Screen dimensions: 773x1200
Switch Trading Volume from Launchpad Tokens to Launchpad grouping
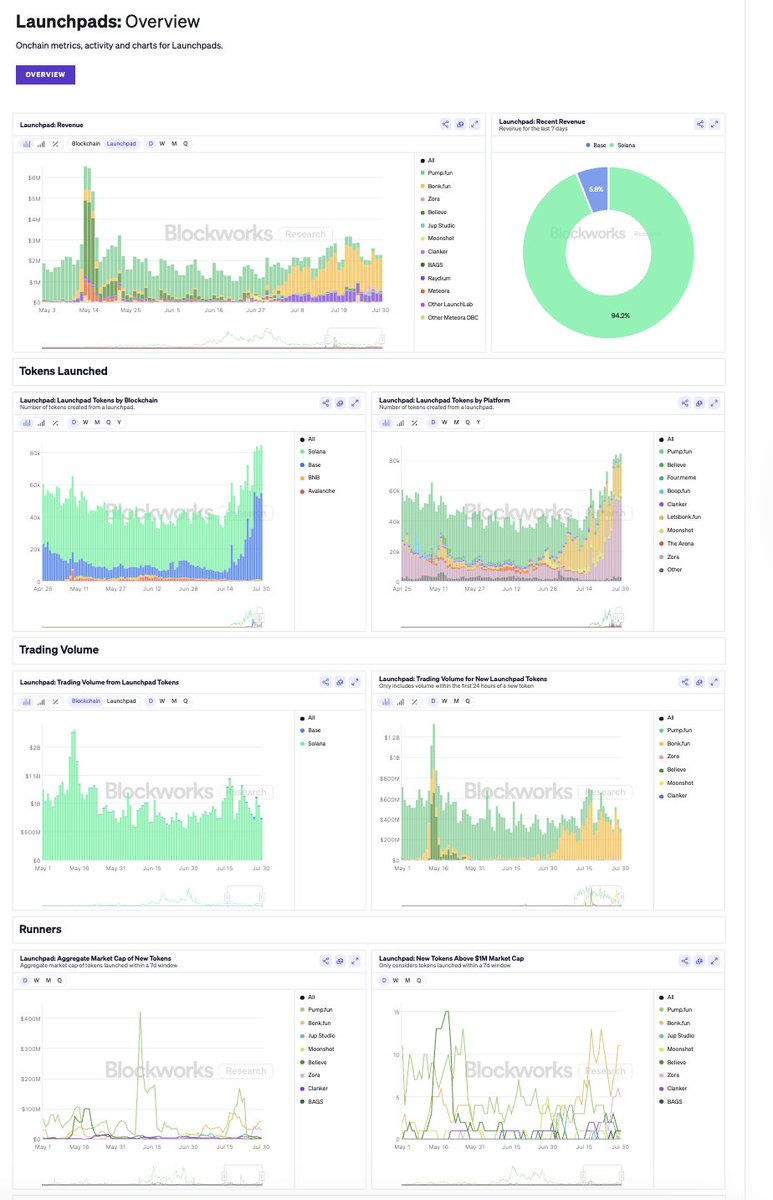[121, 701]
